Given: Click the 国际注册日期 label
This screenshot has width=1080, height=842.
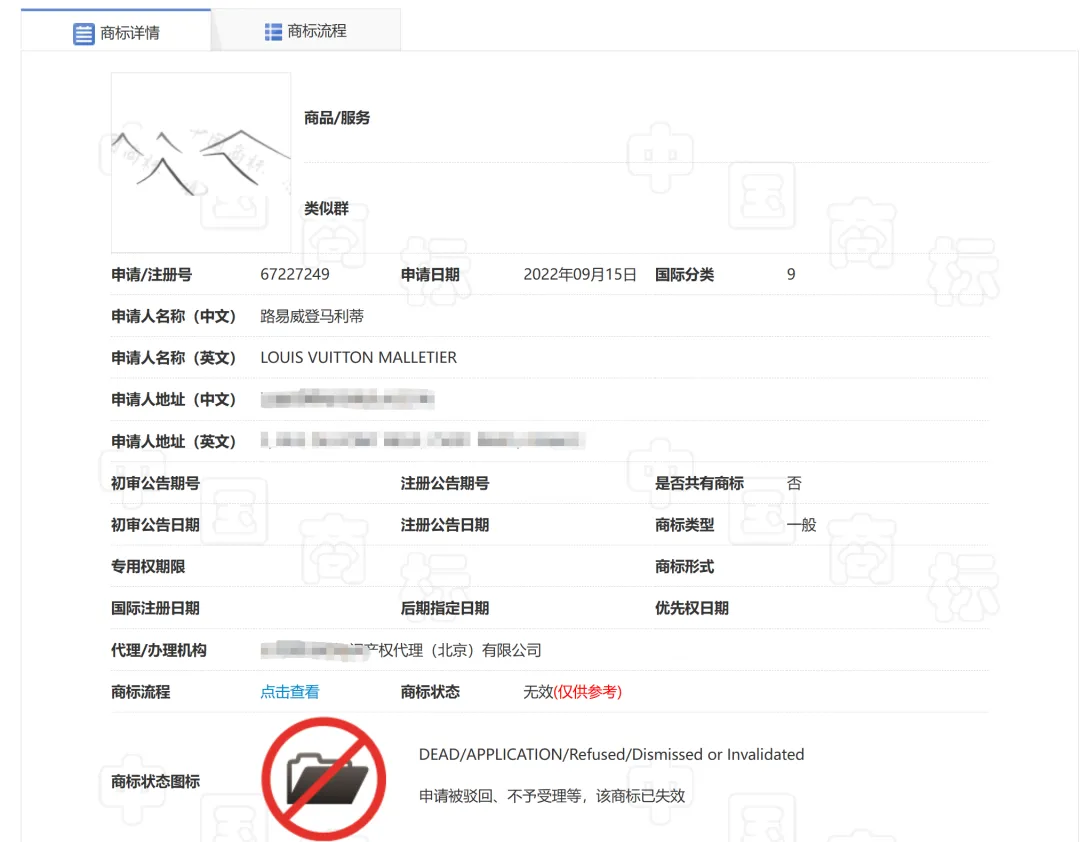Looking at the screenshot, I should [155, 608].
